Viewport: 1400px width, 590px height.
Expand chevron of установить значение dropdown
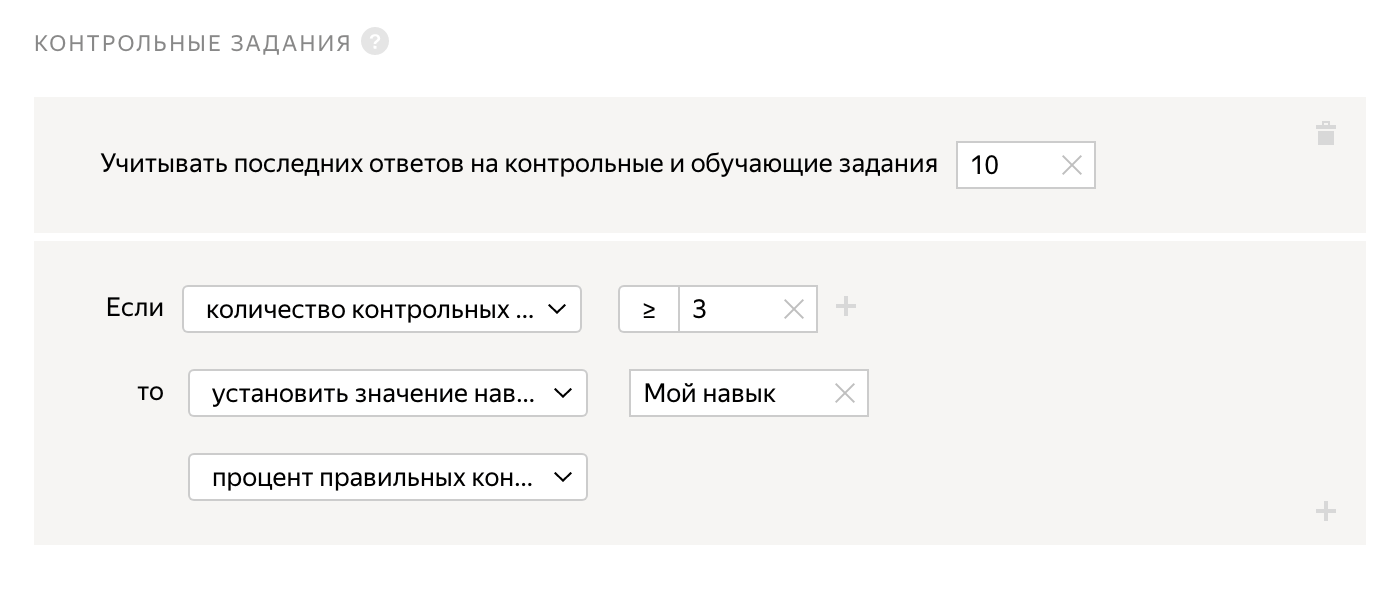(563, 394)
